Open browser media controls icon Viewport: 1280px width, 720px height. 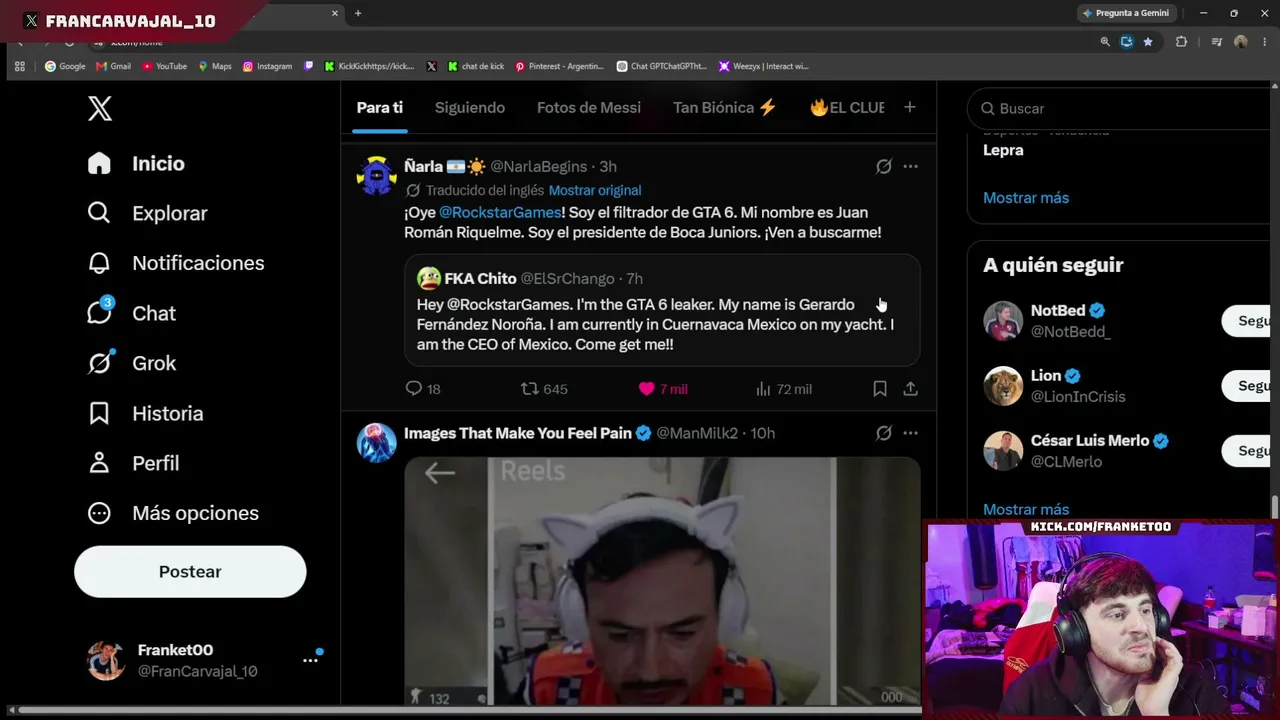pyautogui.click(x=1217, y=42)
